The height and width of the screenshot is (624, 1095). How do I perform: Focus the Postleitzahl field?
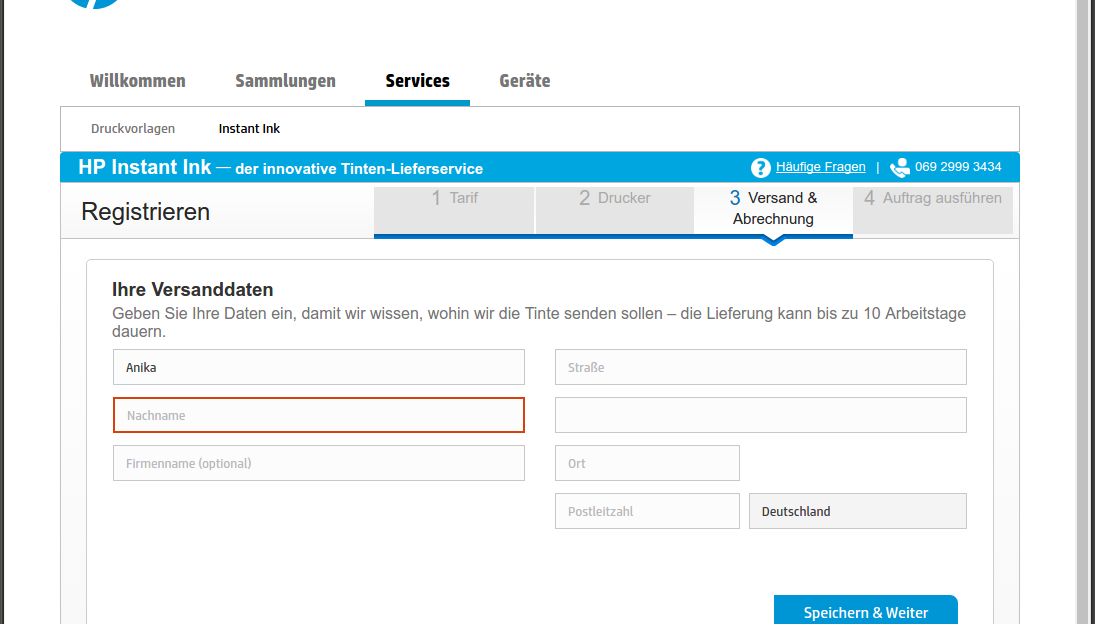(x=647, y=512)
